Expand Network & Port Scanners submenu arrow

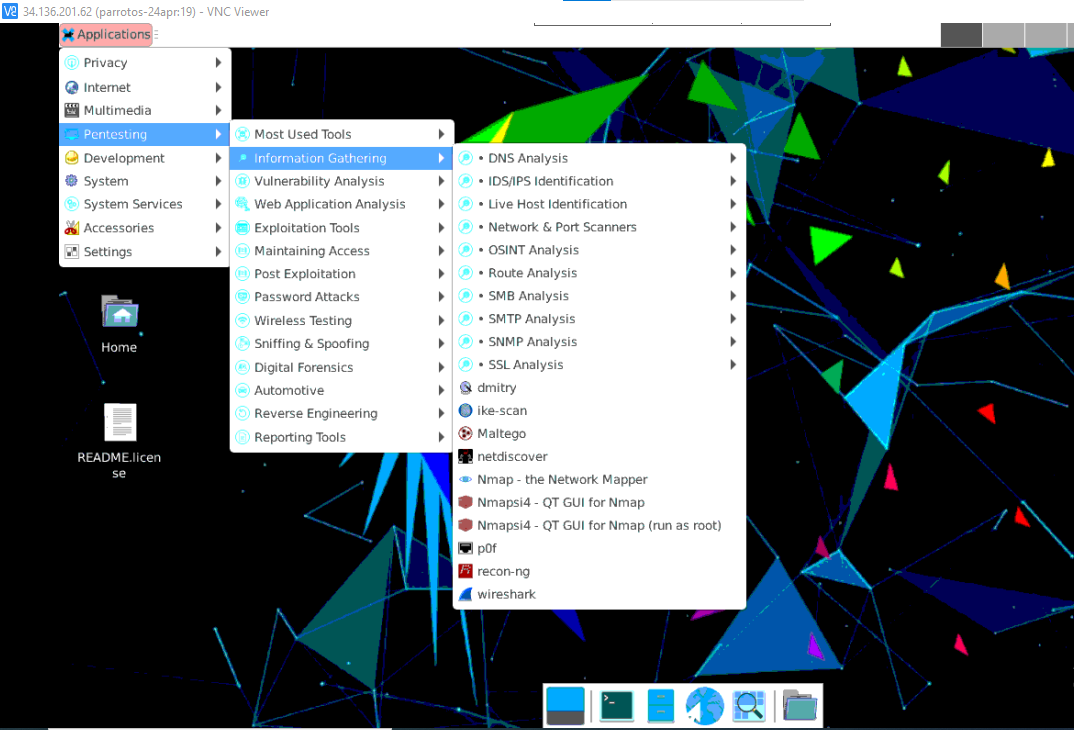[733, 227]
